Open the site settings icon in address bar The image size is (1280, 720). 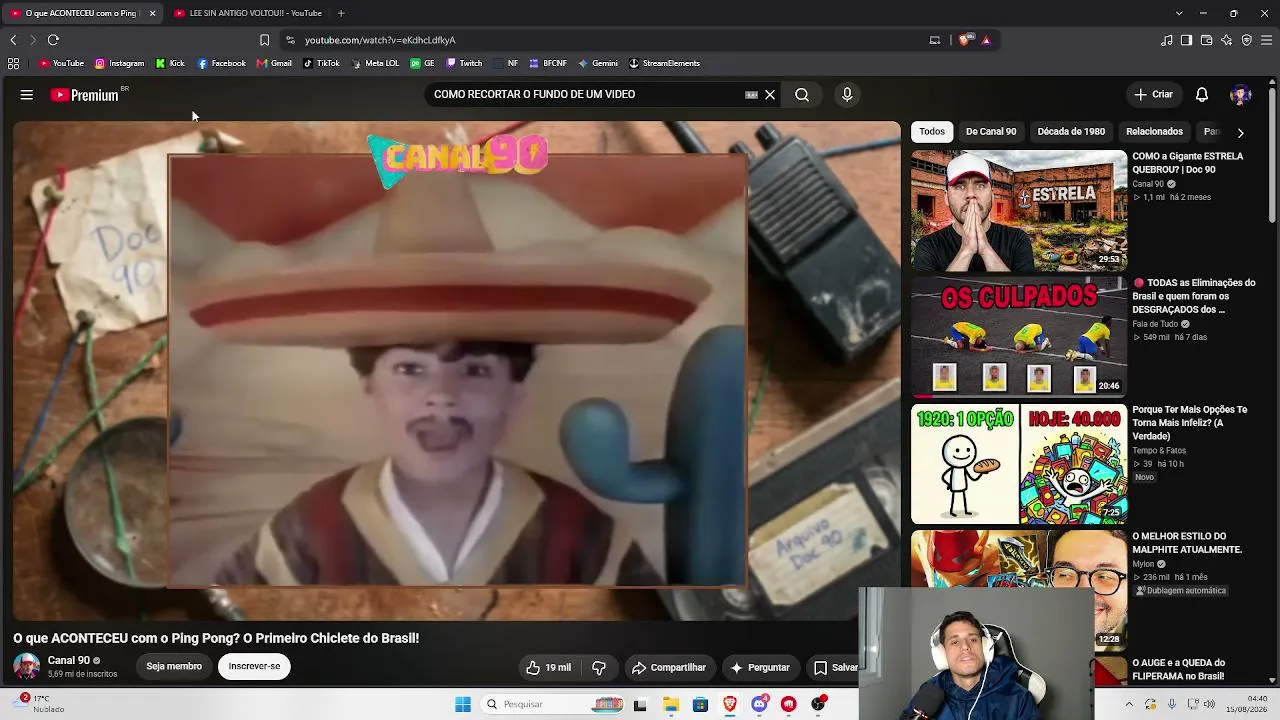(x=290, y=40)
